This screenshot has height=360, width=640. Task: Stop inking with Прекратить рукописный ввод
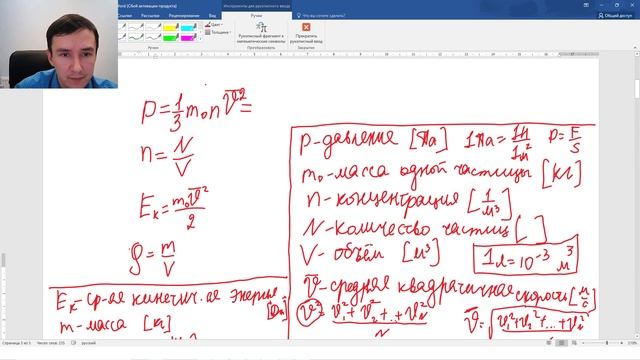[x=306, y=33]
